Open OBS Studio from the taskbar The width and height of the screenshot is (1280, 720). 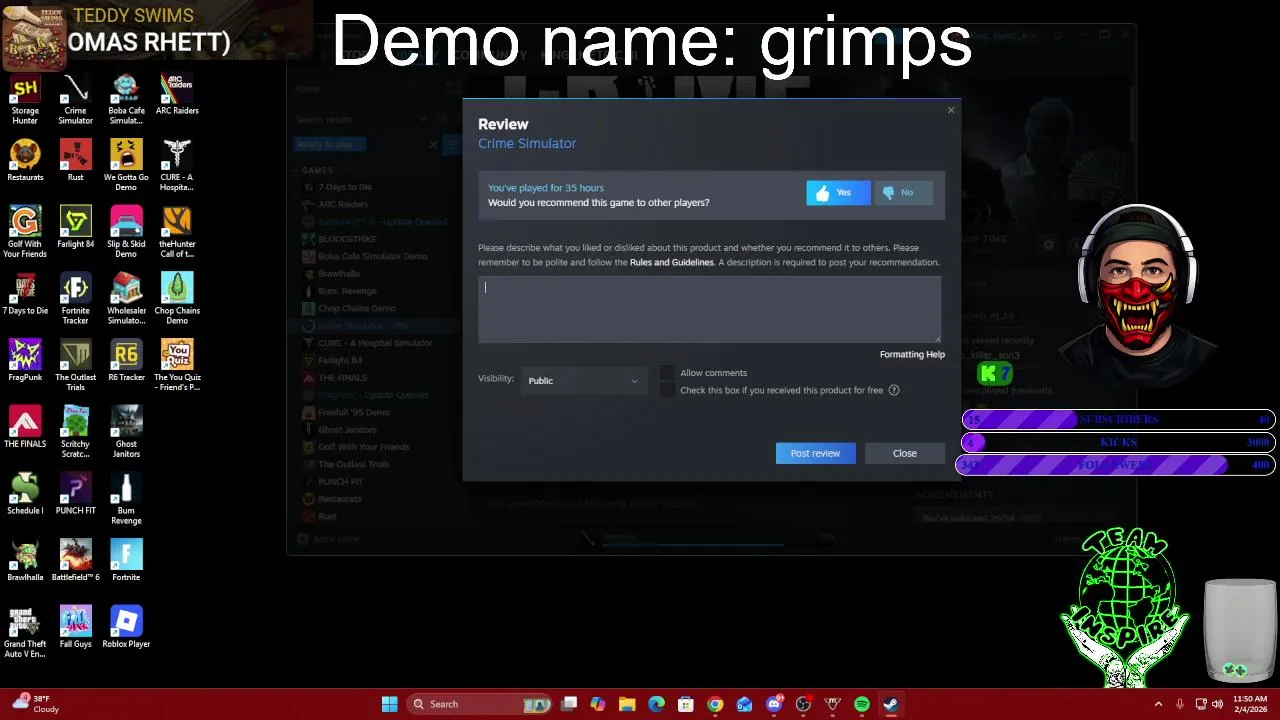(x=803, y=704)
